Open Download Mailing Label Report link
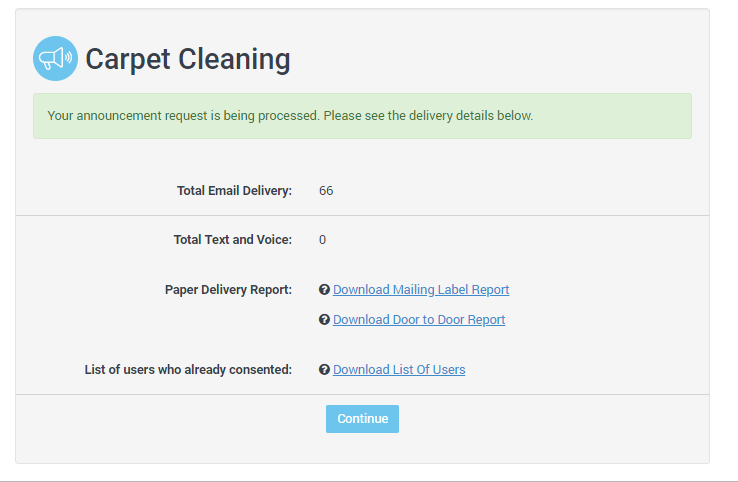This screenshot has width=738, height=482. [x=421, y=290]
